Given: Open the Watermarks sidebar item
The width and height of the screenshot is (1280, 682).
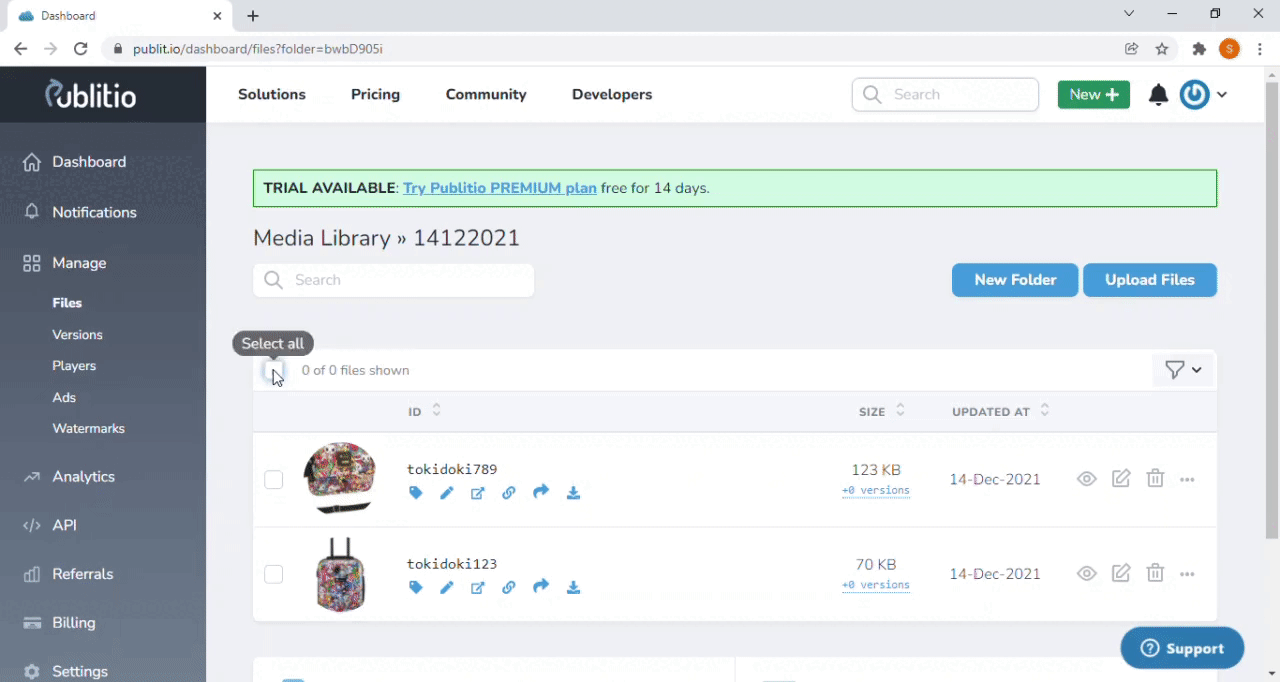Looking at the screenshot, I should tap(88, 428).
